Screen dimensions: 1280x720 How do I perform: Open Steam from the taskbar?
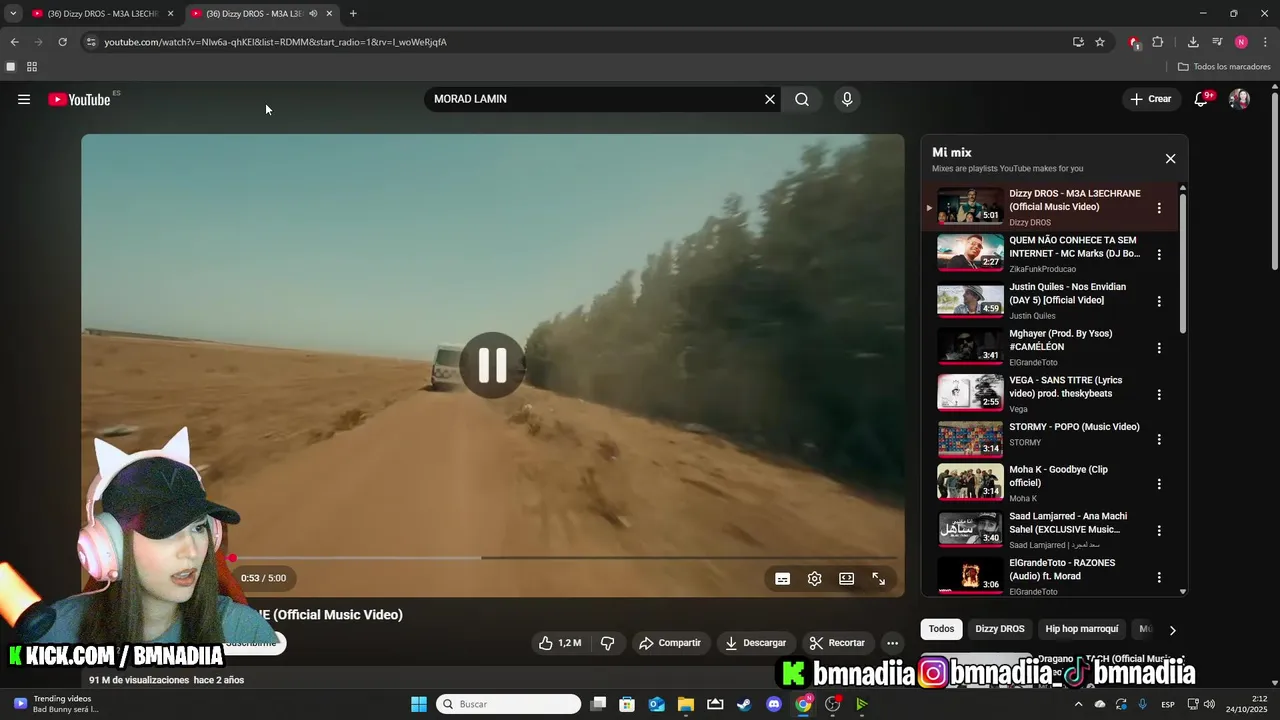744,704
